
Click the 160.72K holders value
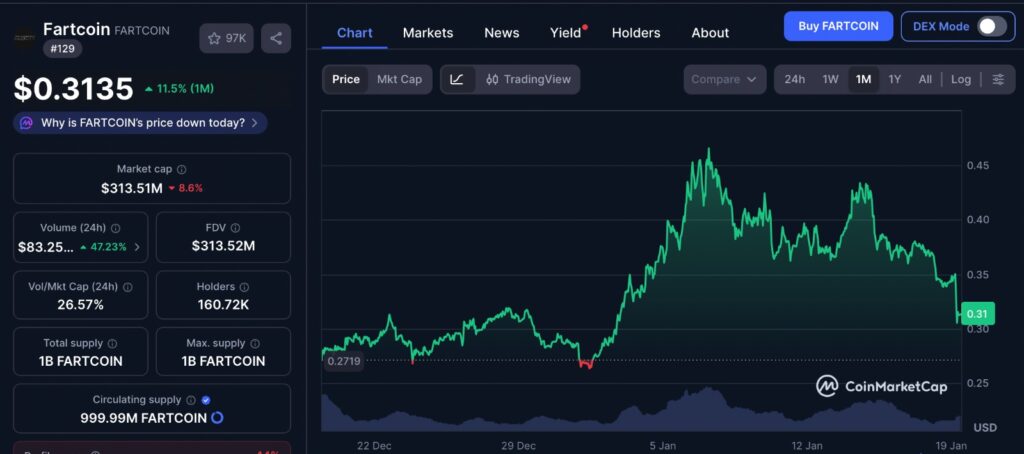click(223, 305)
